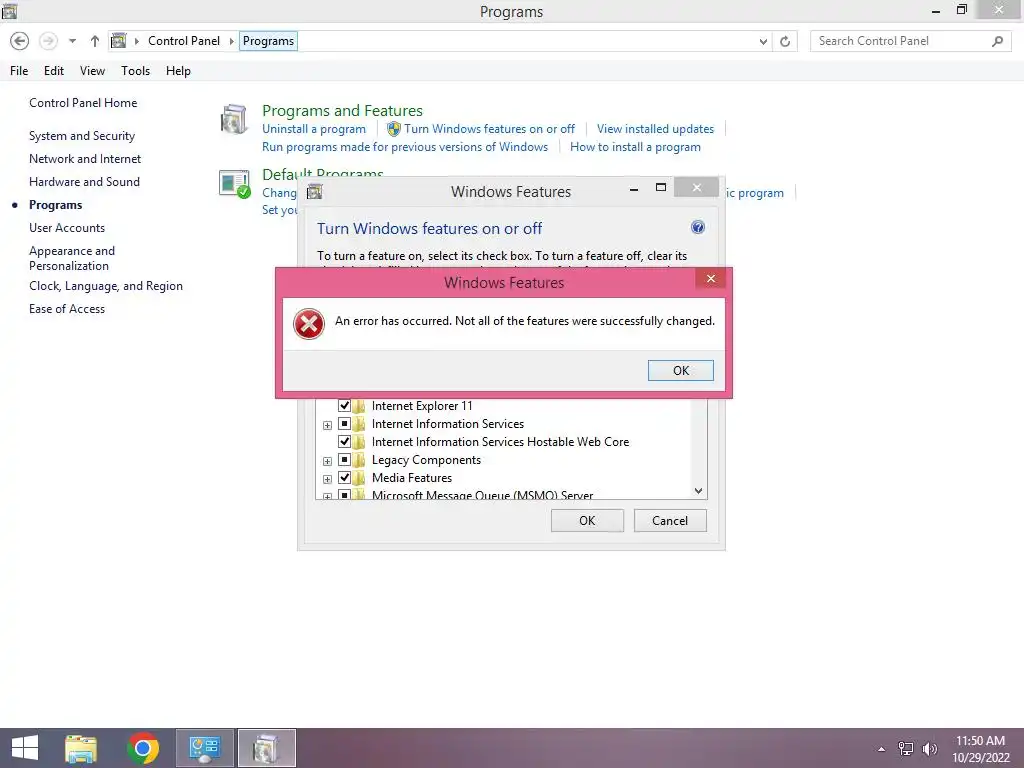The height and width of the screenshot is (768, 1024).
Task: Switch to Control Panel taskbar button
Action: point(204,748)
